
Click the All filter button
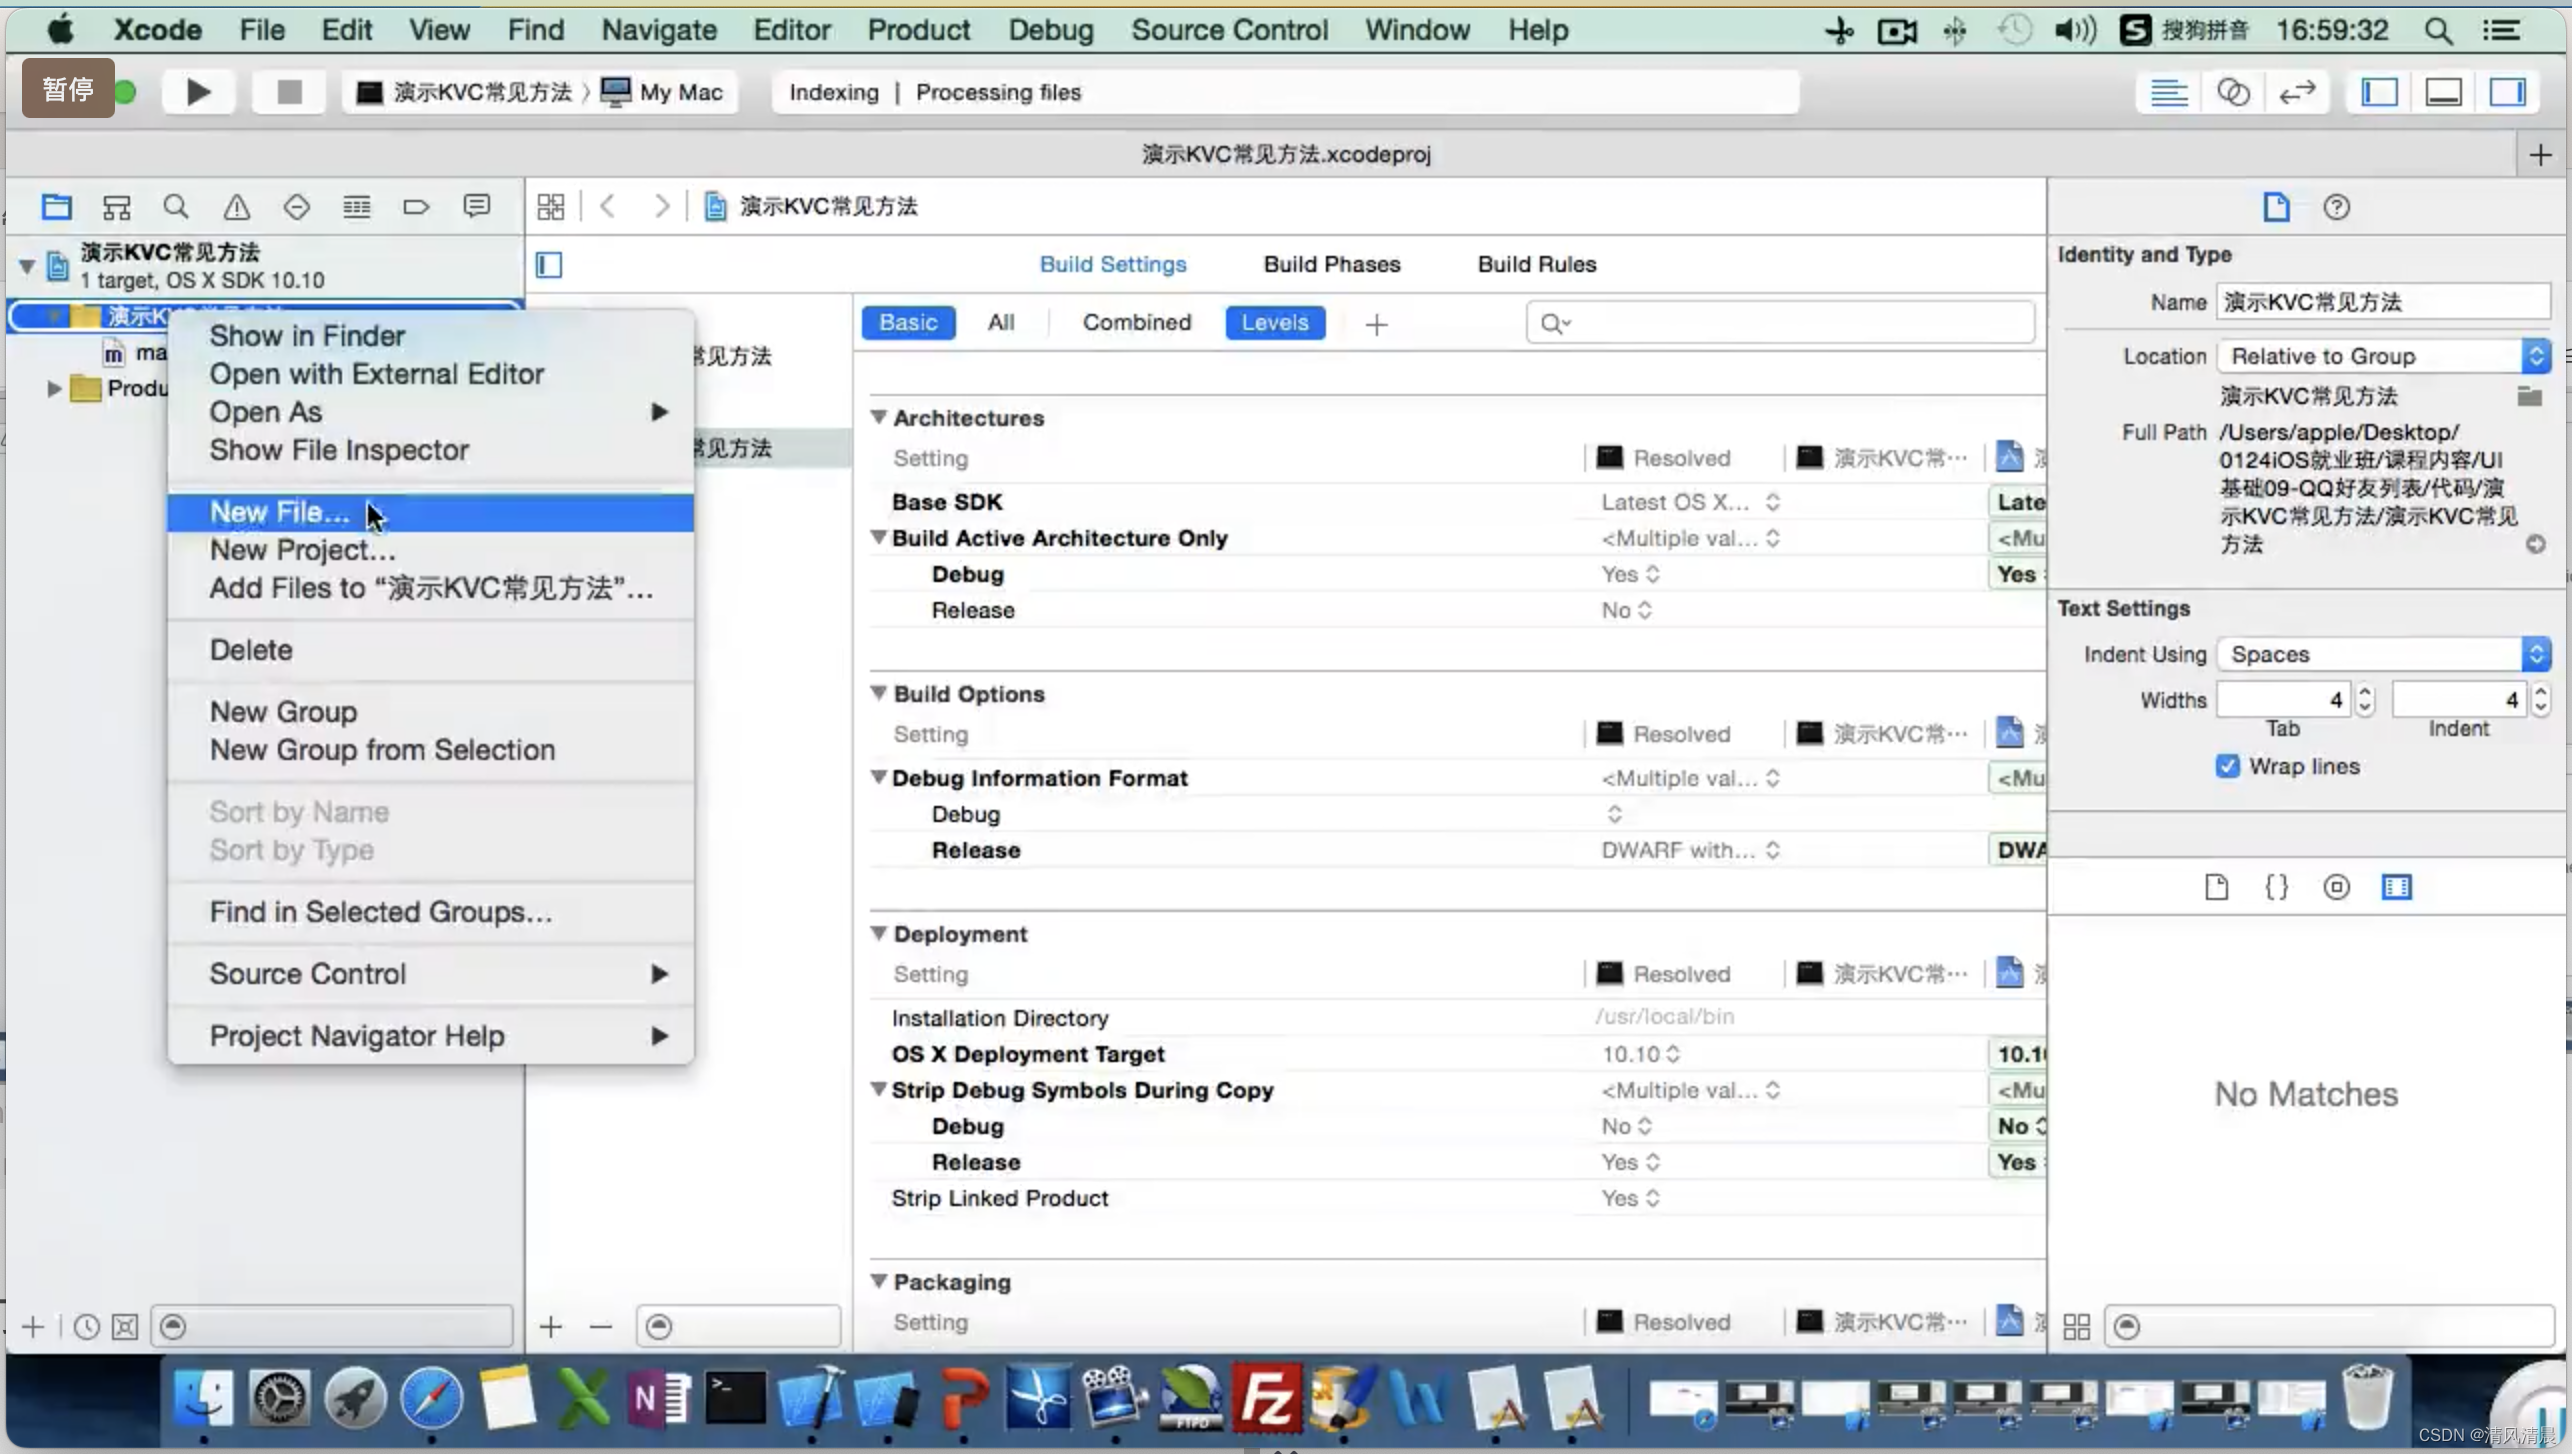(1000, 323)
